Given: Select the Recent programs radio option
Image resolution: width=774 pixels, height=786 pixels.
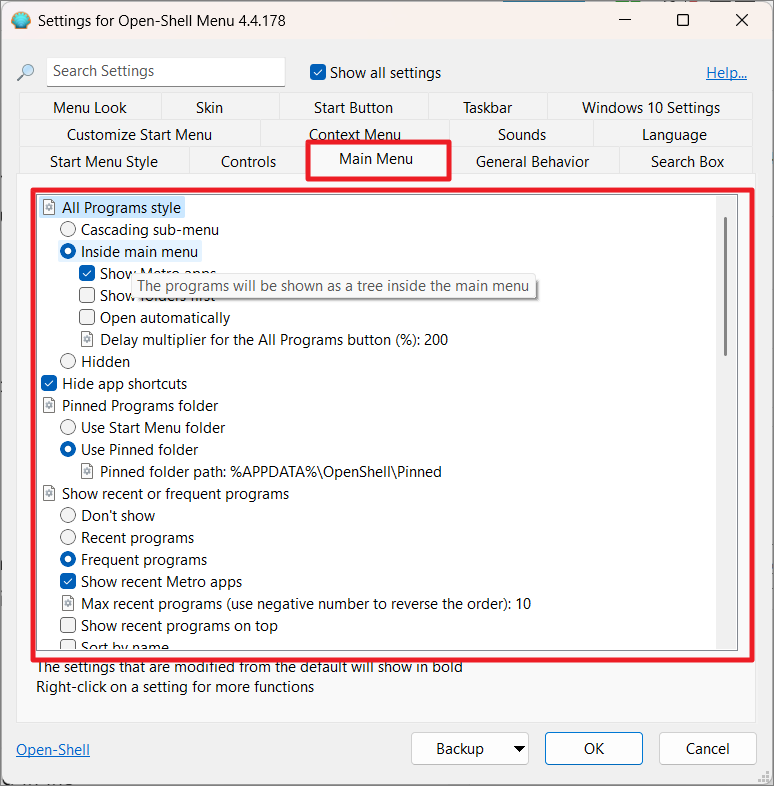Looking at the screenshot, I should pos(68,537).
